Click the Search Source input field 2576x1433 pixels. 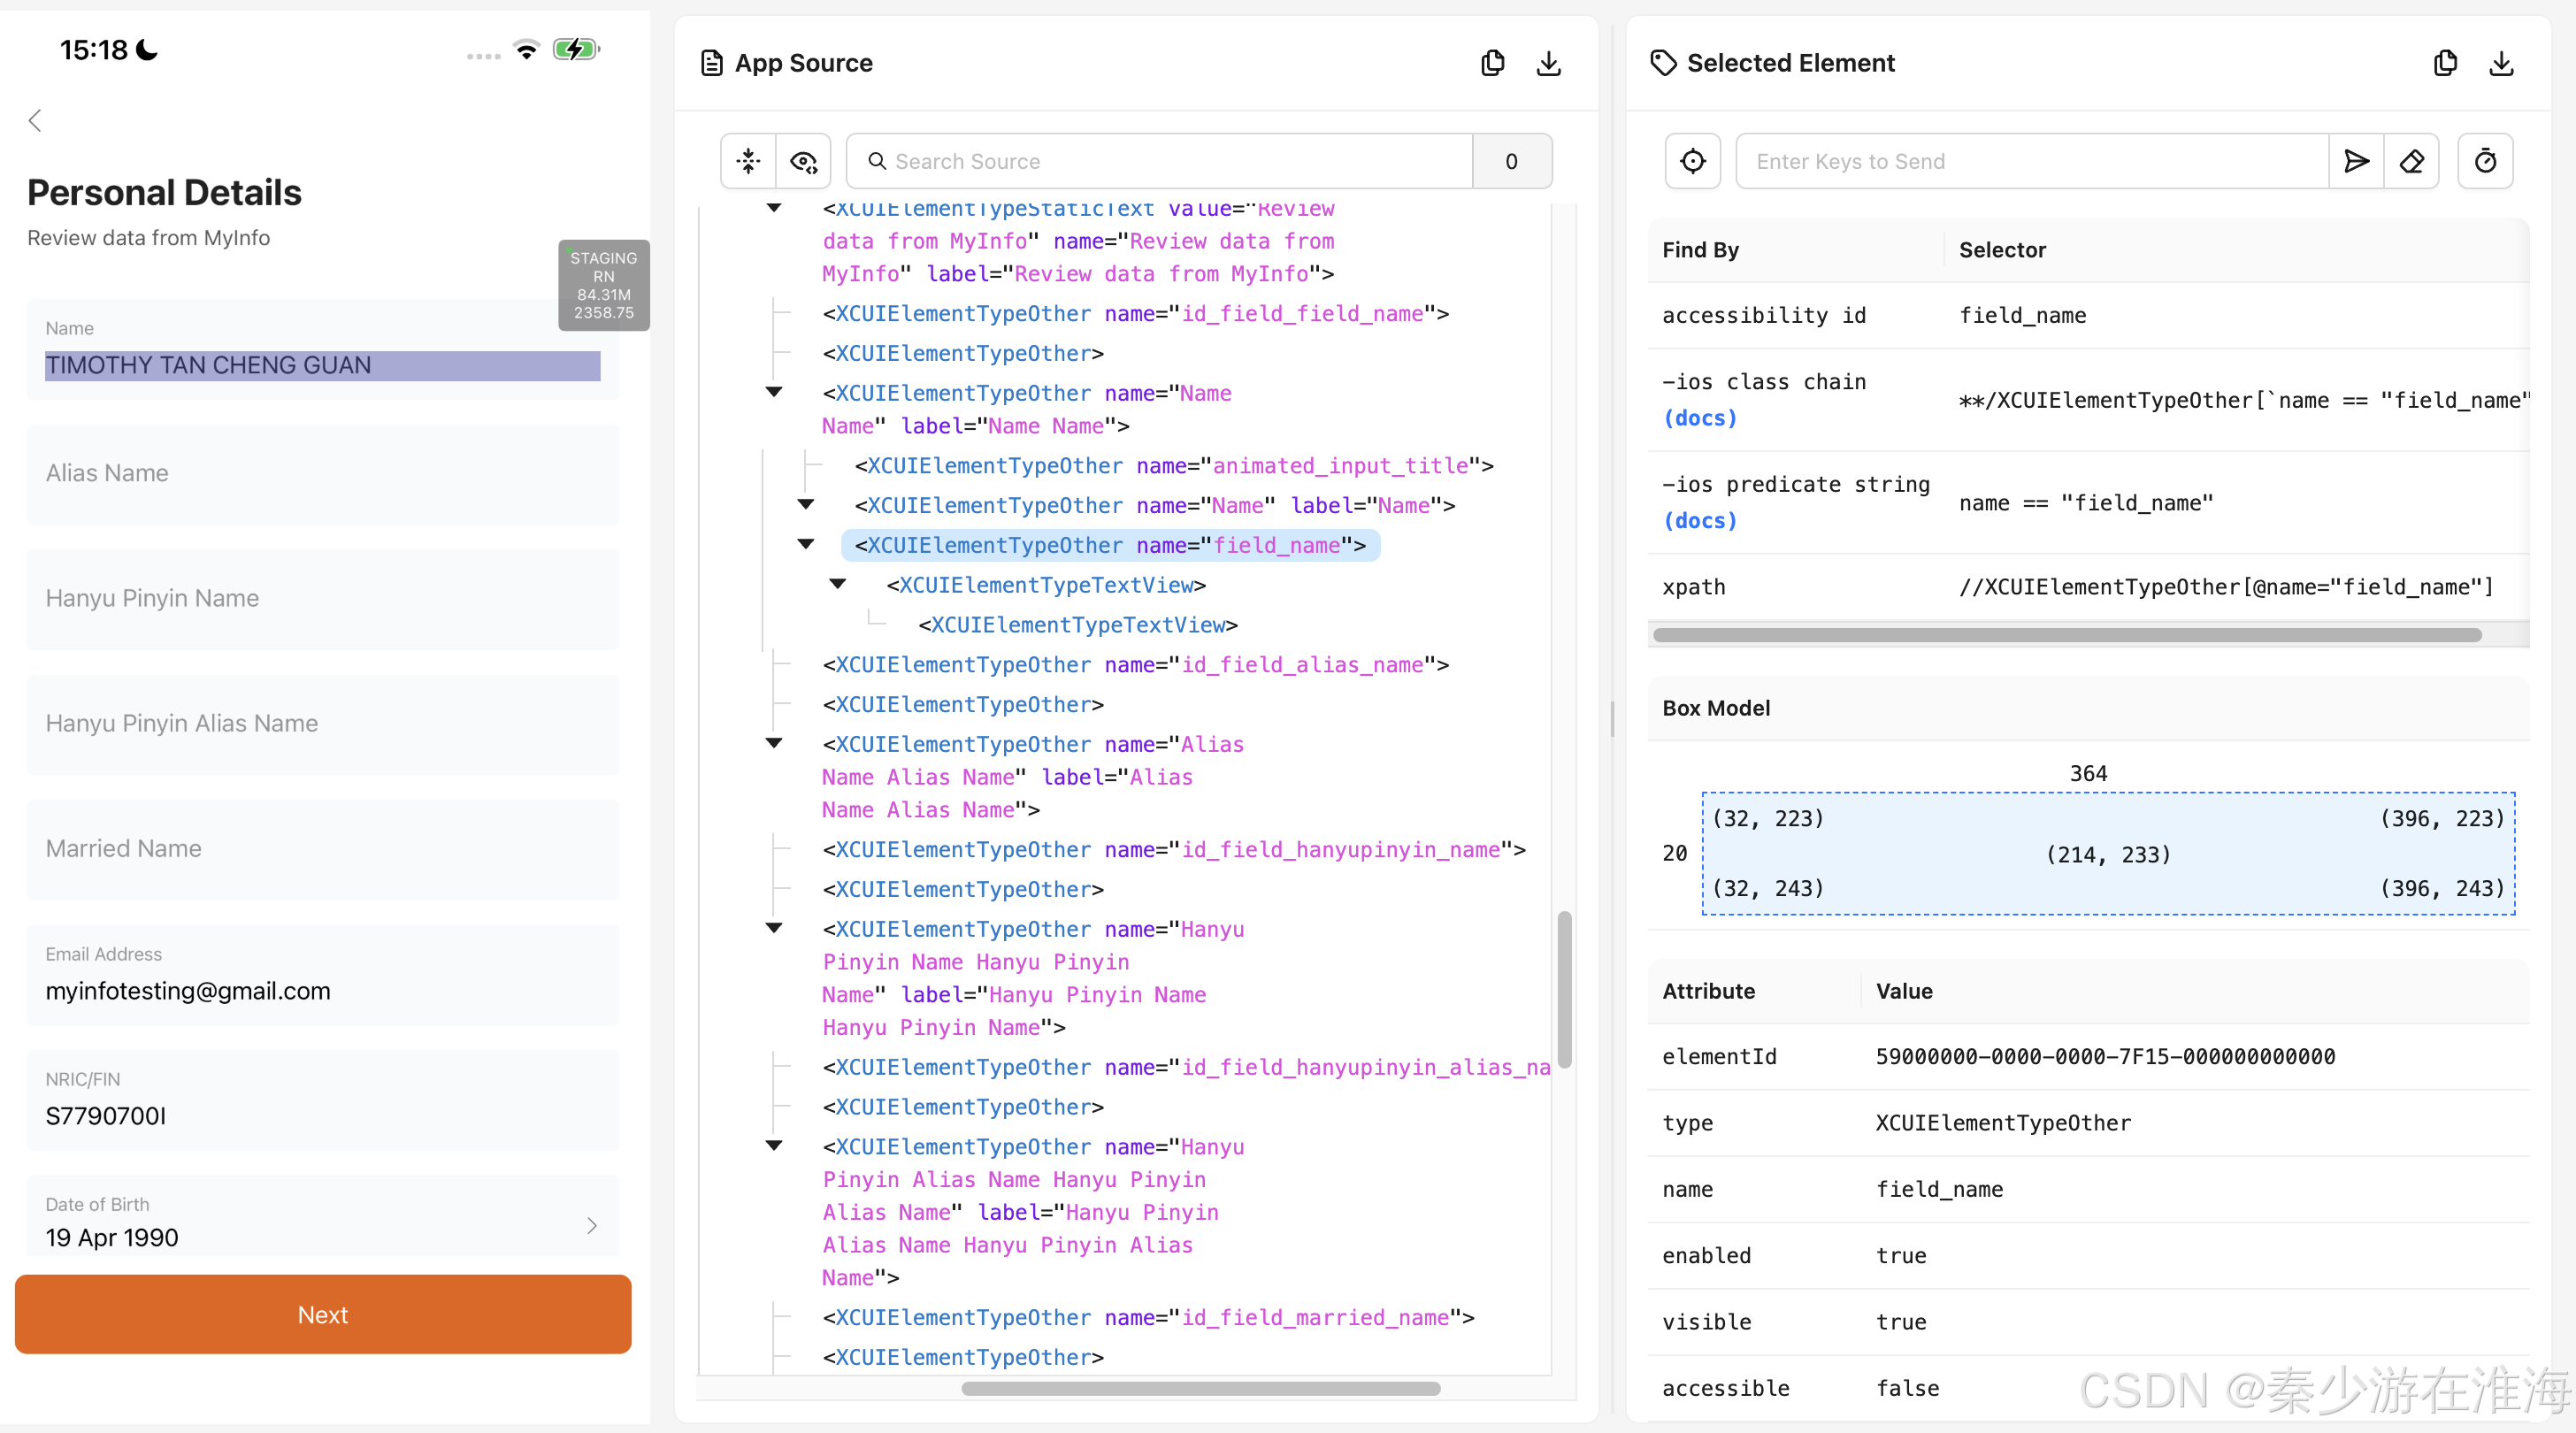click(1160, 161)
